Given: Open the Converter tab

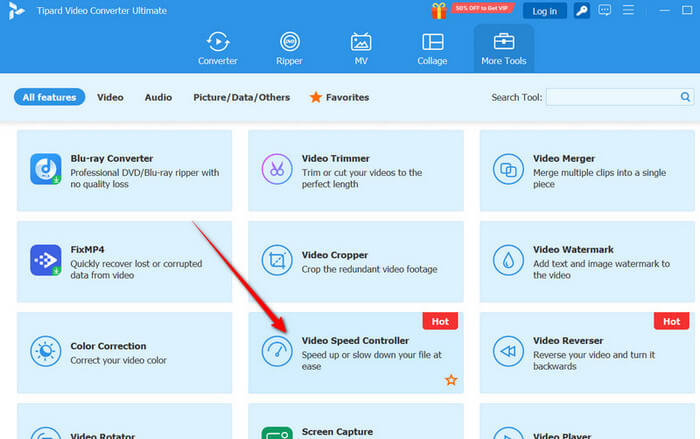Looking at the screenshot, I should (217, 49).
